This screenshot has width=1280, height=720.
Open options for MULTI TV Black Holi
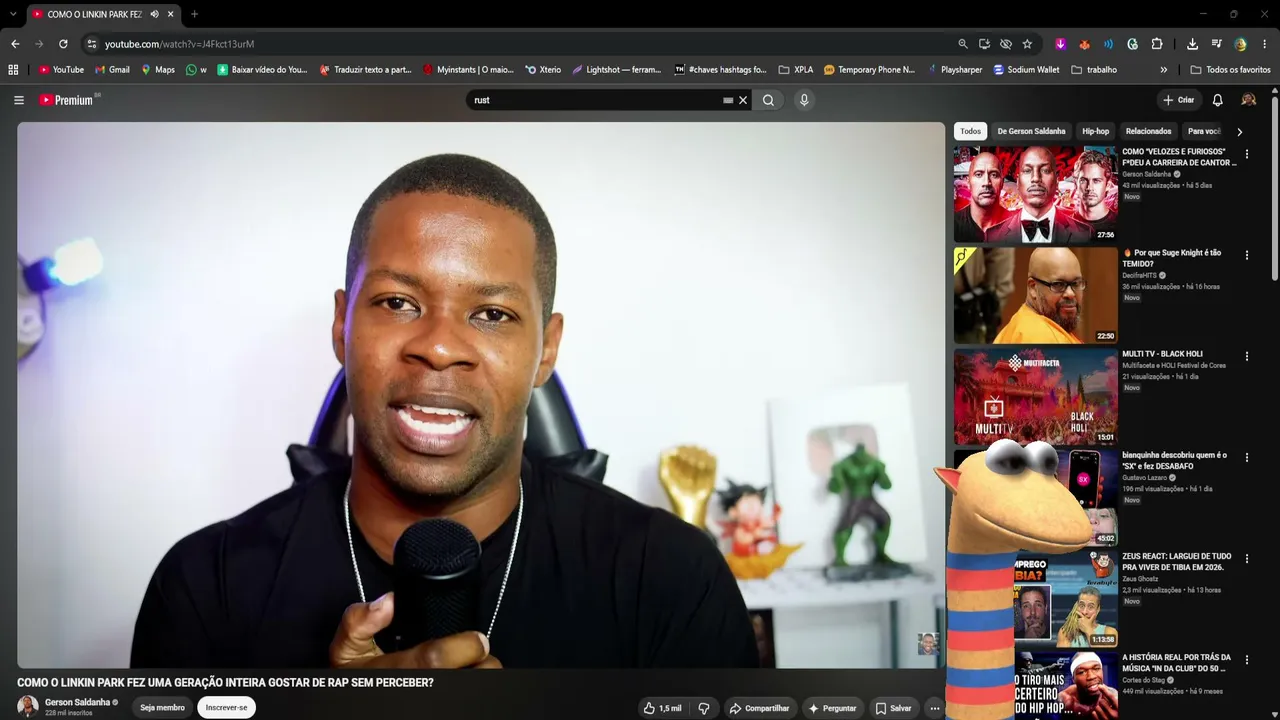pos(1246,356)
